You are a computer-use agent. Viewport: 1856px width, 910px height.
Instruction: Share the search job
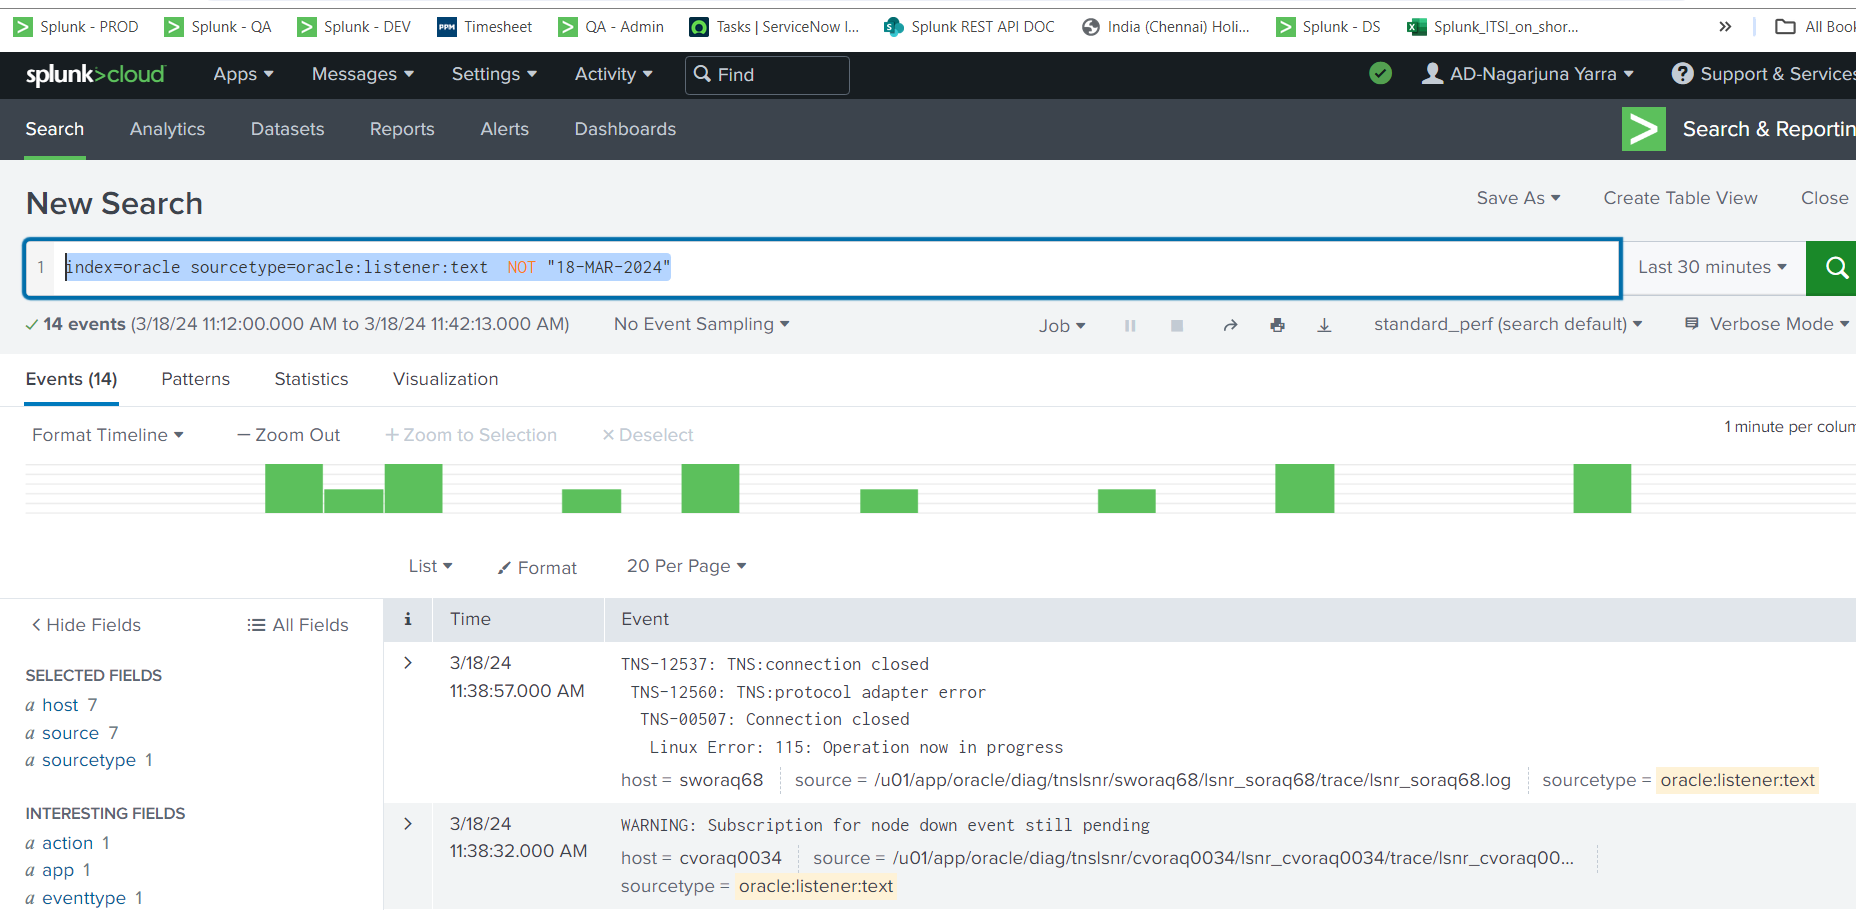coord(1230,325)
